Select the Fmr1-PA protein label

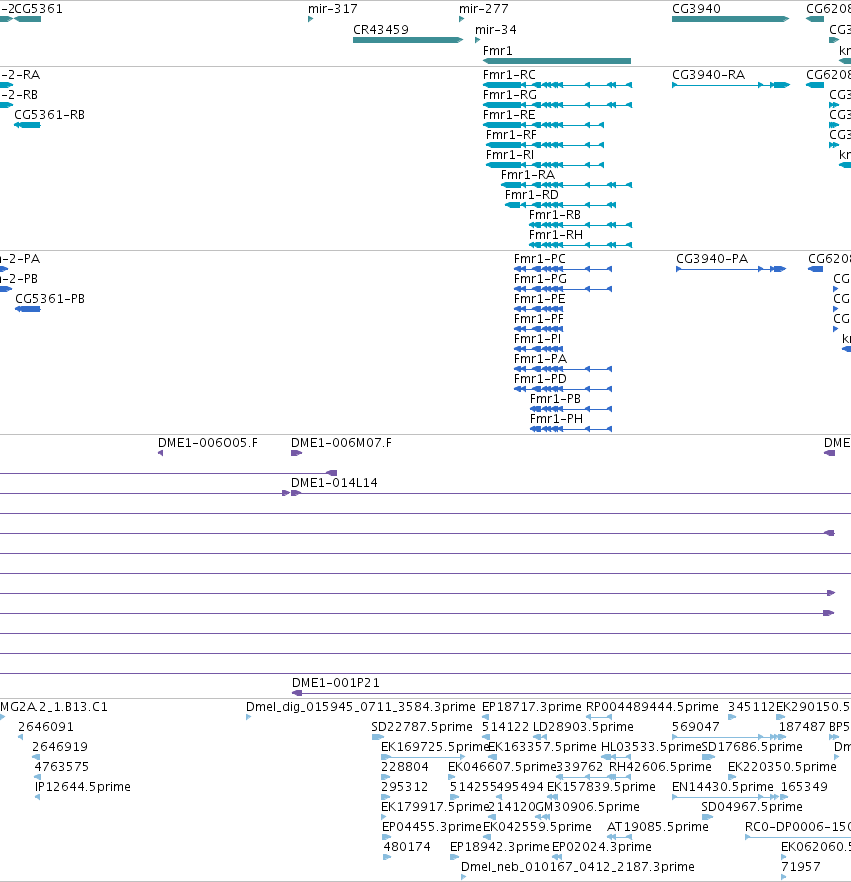point(540,359)
